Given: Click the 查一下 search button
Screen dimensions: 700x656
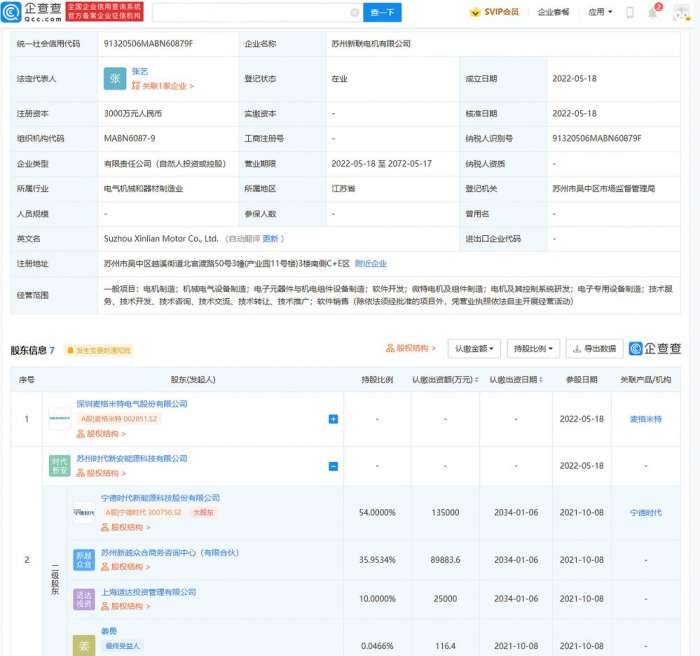Looking at the screenshot, I should (384, 13).
